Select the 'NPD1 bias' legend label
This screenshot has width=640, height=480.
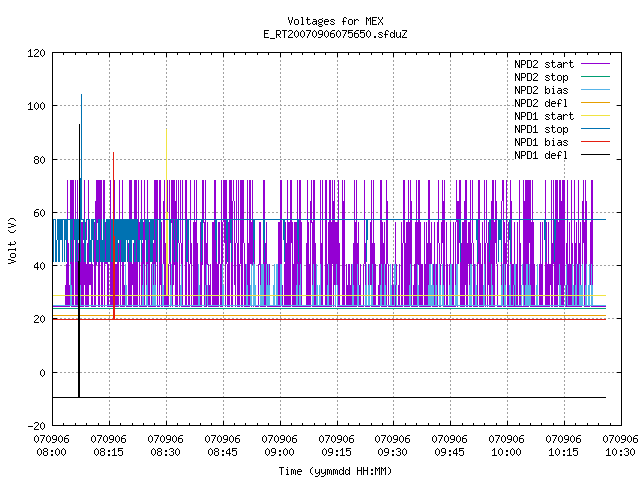click(541, 142)
